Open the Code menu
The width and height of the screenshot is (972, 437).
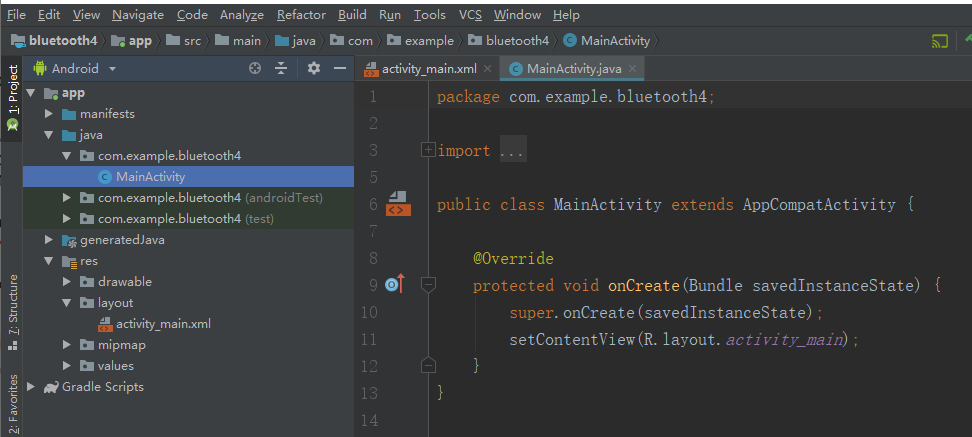[192, 14]
